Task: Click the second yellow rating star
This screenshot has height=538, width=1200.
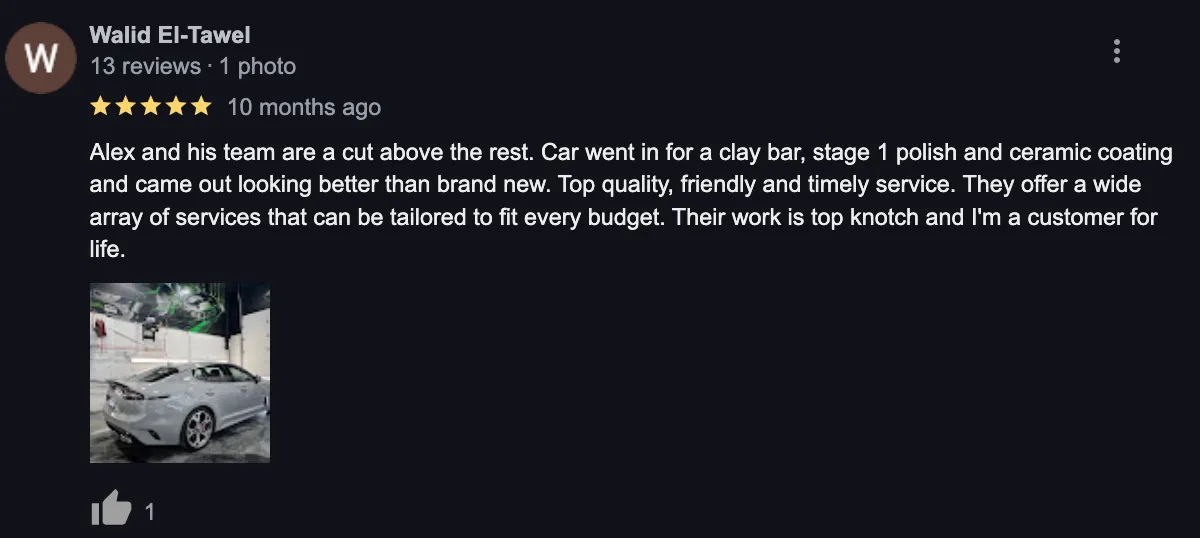Action: pyautogui.click(x=126, y=106)
